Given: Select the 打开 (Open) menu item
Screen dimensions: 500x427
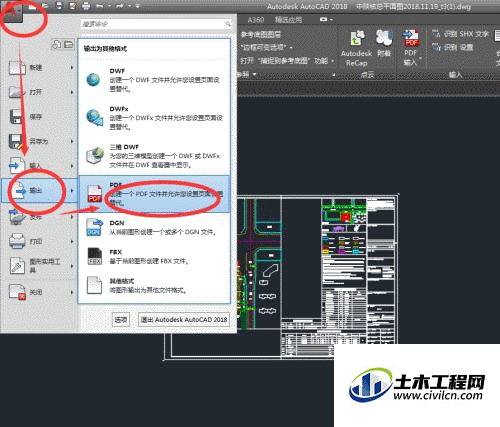Looking at the screenshot, I should [40, 92].
